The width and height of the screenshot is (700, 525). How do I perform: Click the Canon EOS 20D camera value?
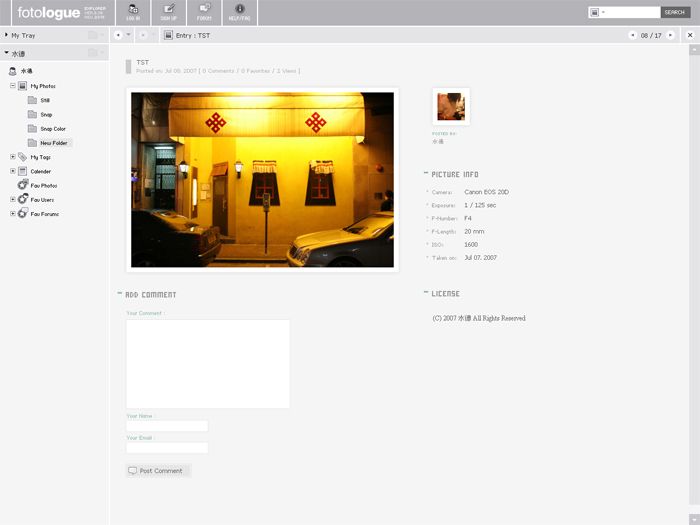pos(486,192)
